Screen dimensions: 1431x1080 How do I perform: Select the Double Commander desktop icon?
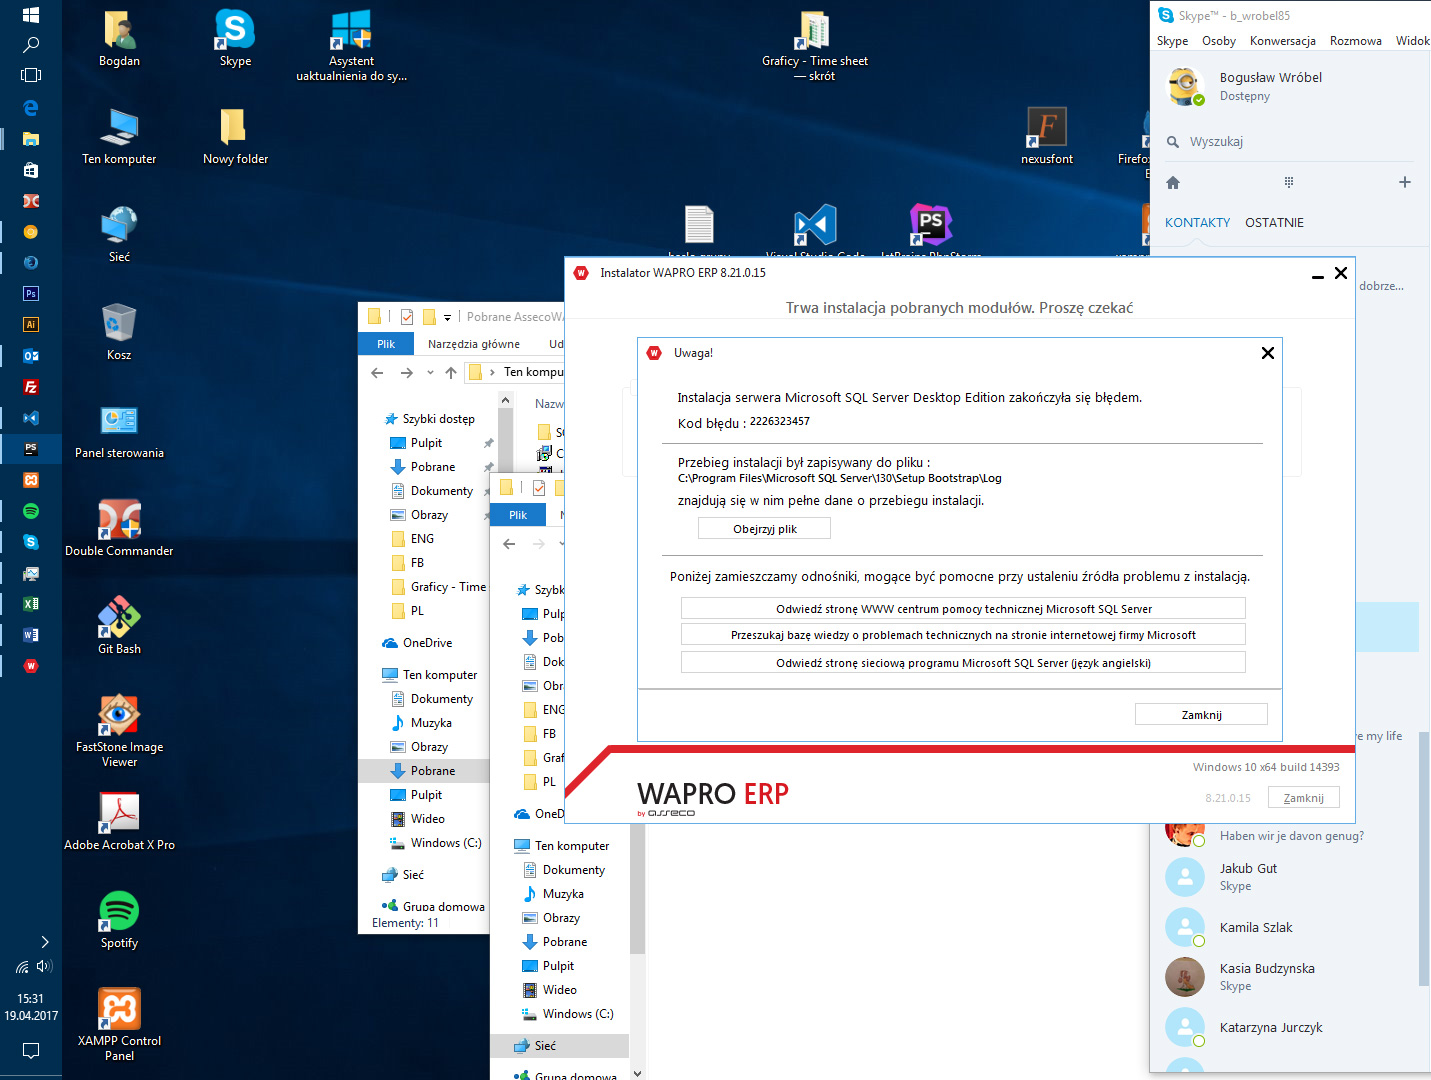[x=119, y=527]
